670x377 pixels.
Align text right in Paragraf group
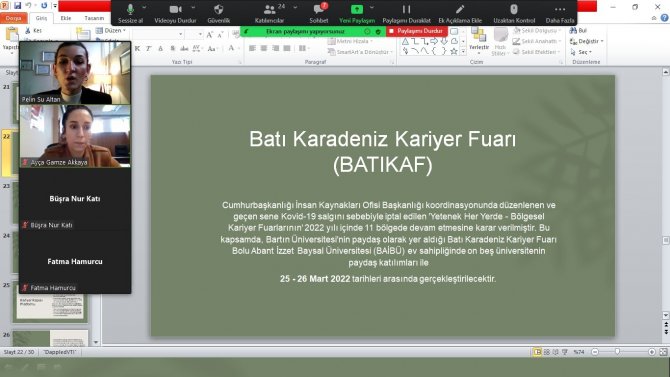click(x=276, y=48)
